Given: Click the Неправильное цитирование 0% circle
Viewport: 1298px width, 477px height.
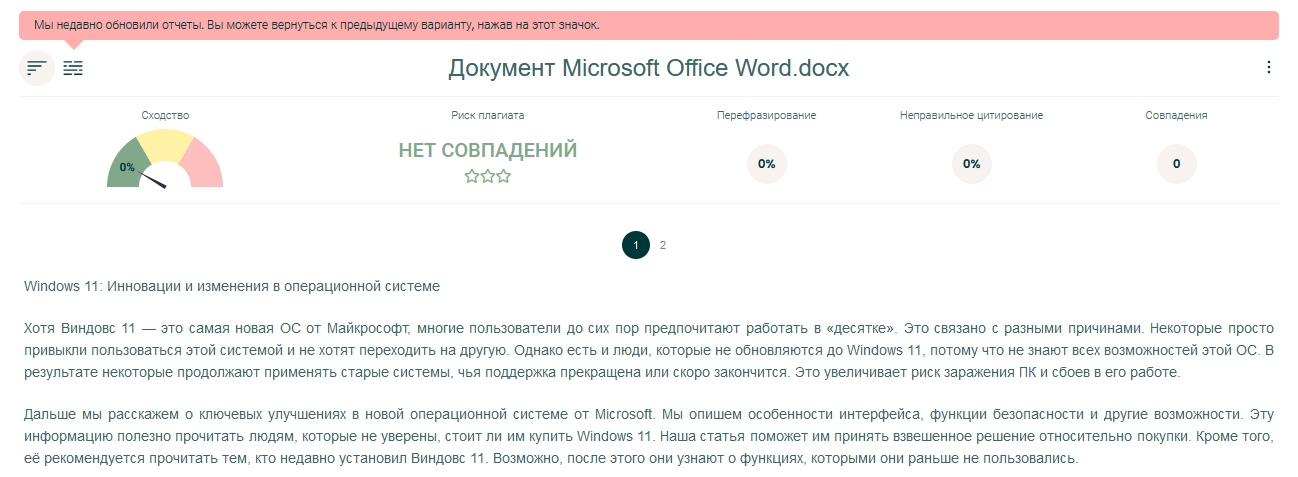Looking at the screenshot, I should click(971, 164).
